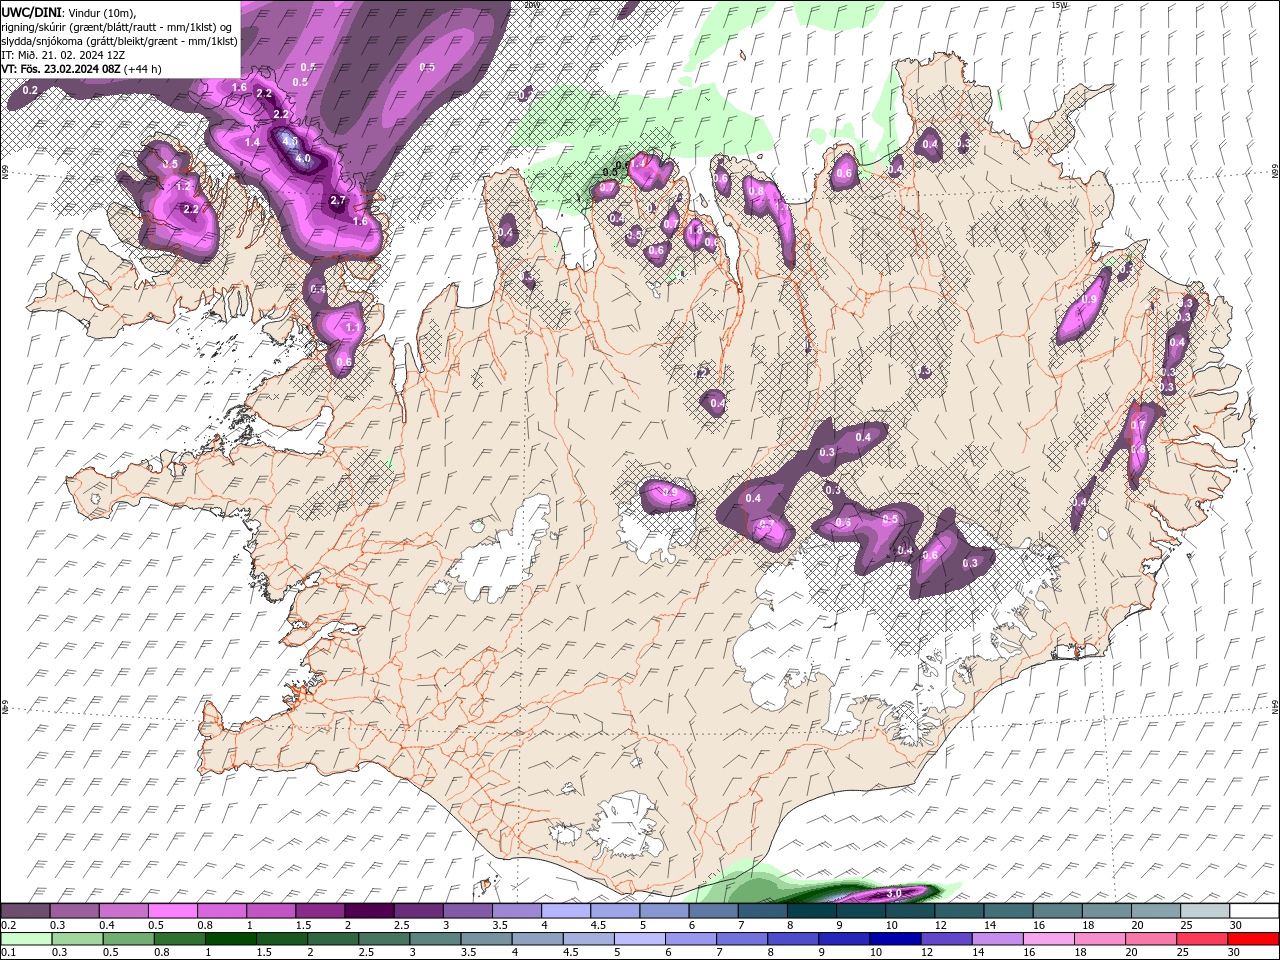
Task: Click the valid time "VT: Fös. 23.02.2024 08Z"
Action: (61, 69)
